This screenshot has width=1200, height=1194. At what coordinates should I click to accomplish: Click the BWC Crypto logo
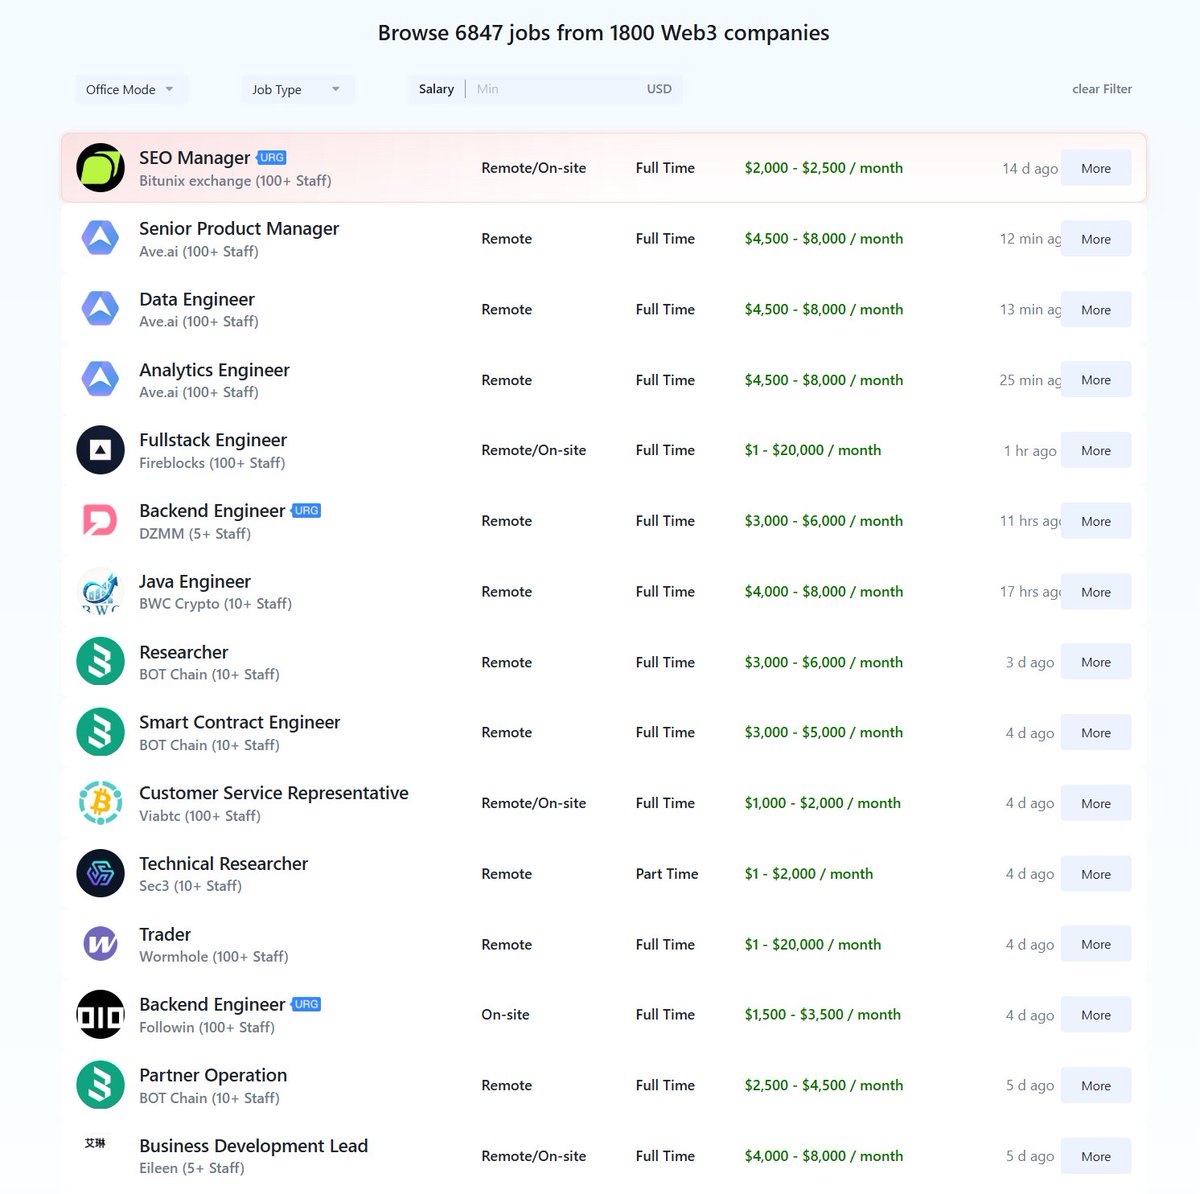click(100, 592)
